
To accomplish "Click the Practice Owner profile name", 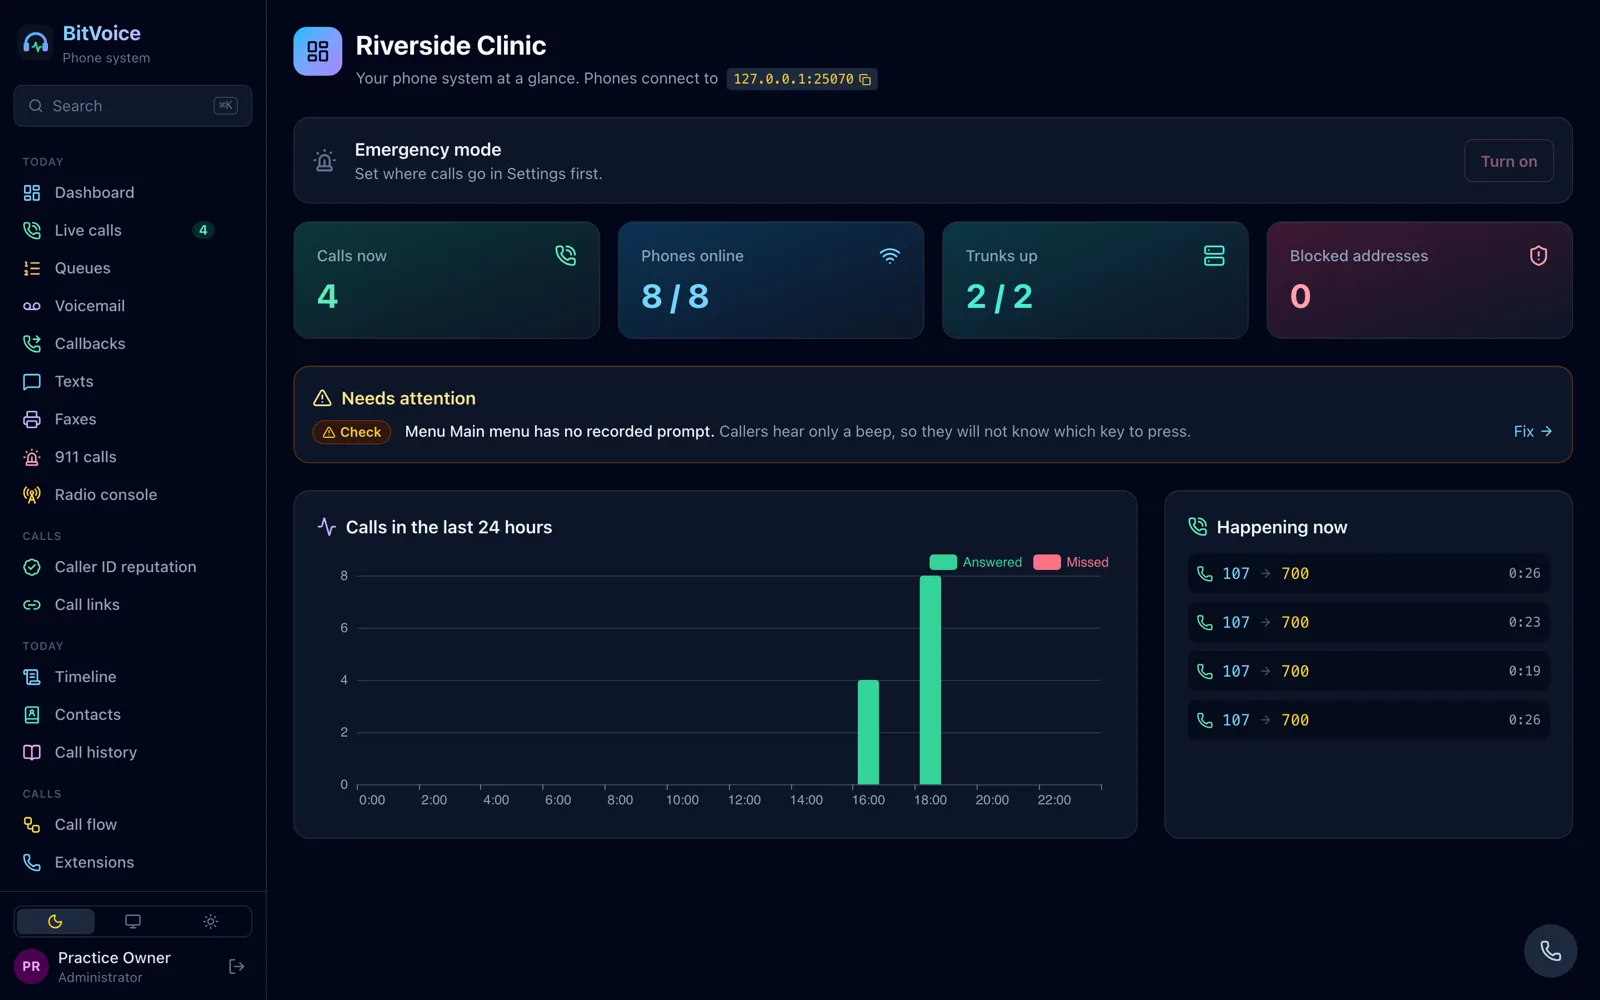I will pyautogui.click(x=114, y=958).
